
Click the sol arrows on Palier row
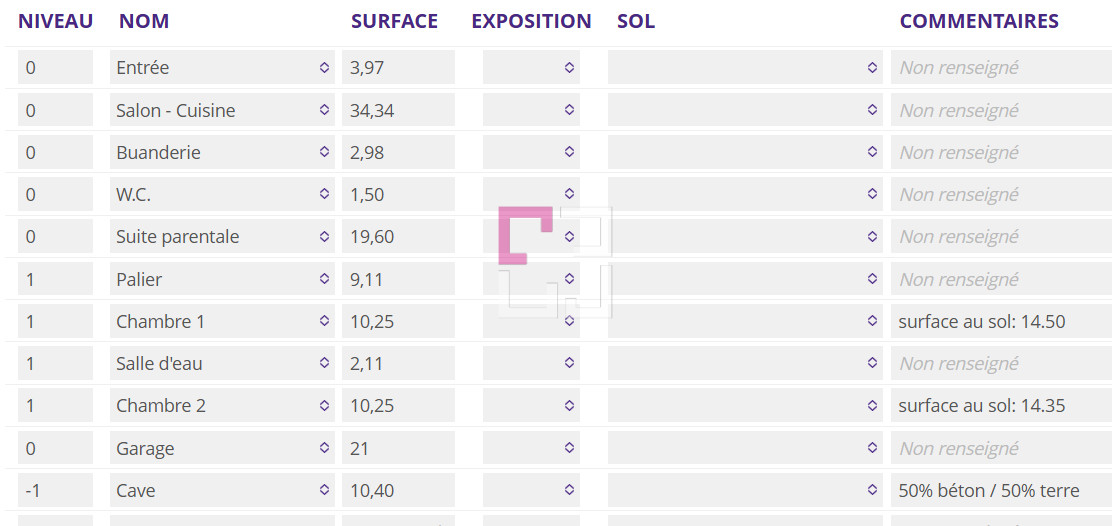872,279
